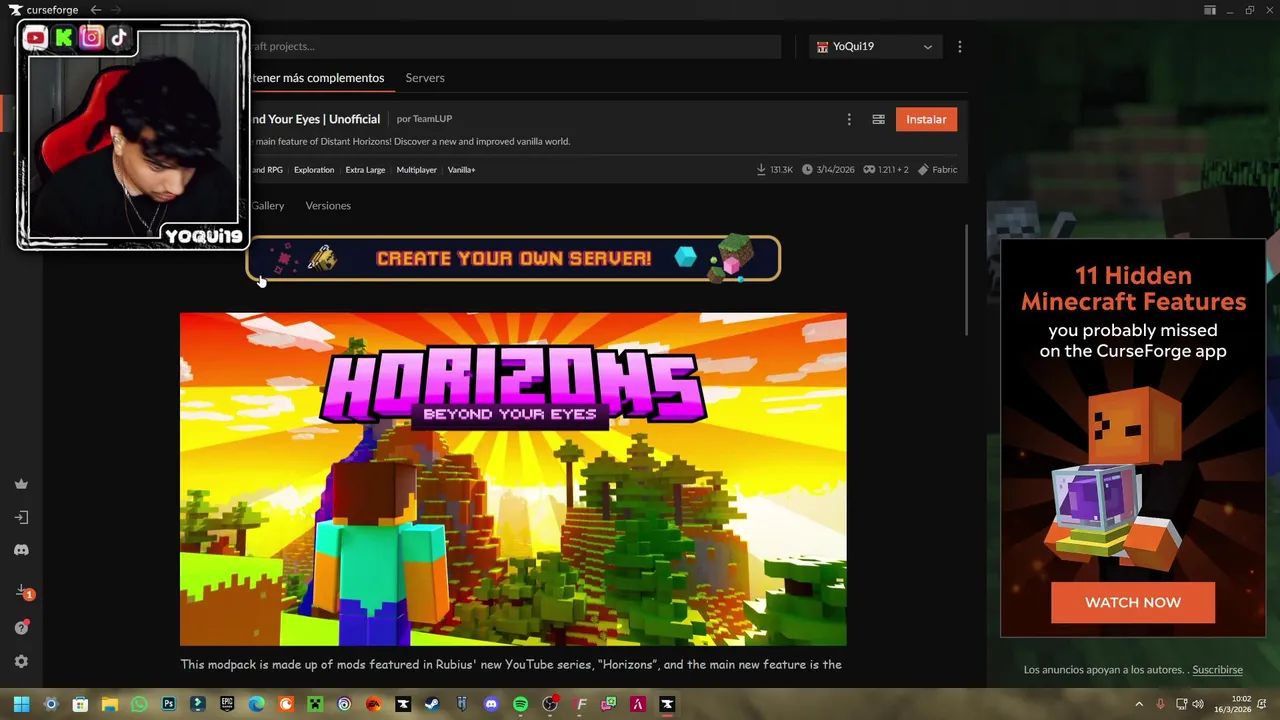
Task: Open Photoshop from the taskbar
Action: pyautogui.click(x=168, y=704)
